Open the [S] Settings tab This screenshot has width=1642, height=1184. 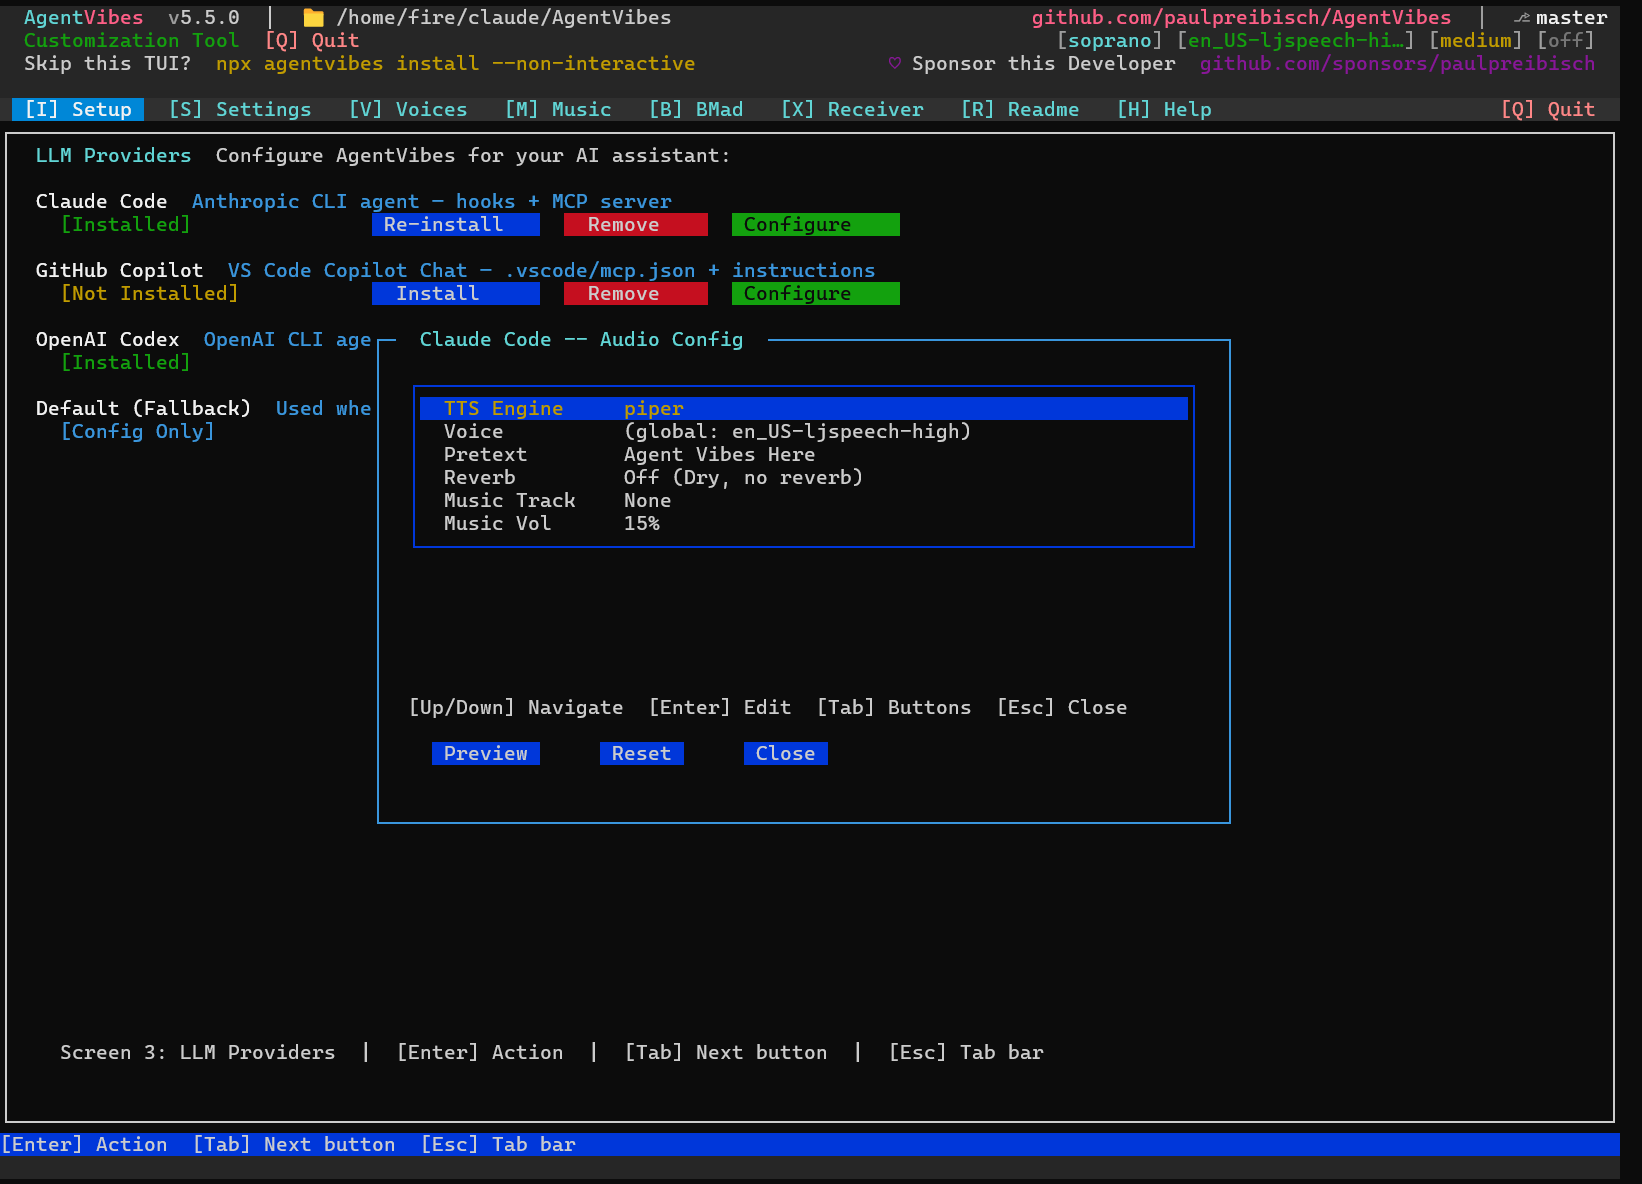coord(240,109)
